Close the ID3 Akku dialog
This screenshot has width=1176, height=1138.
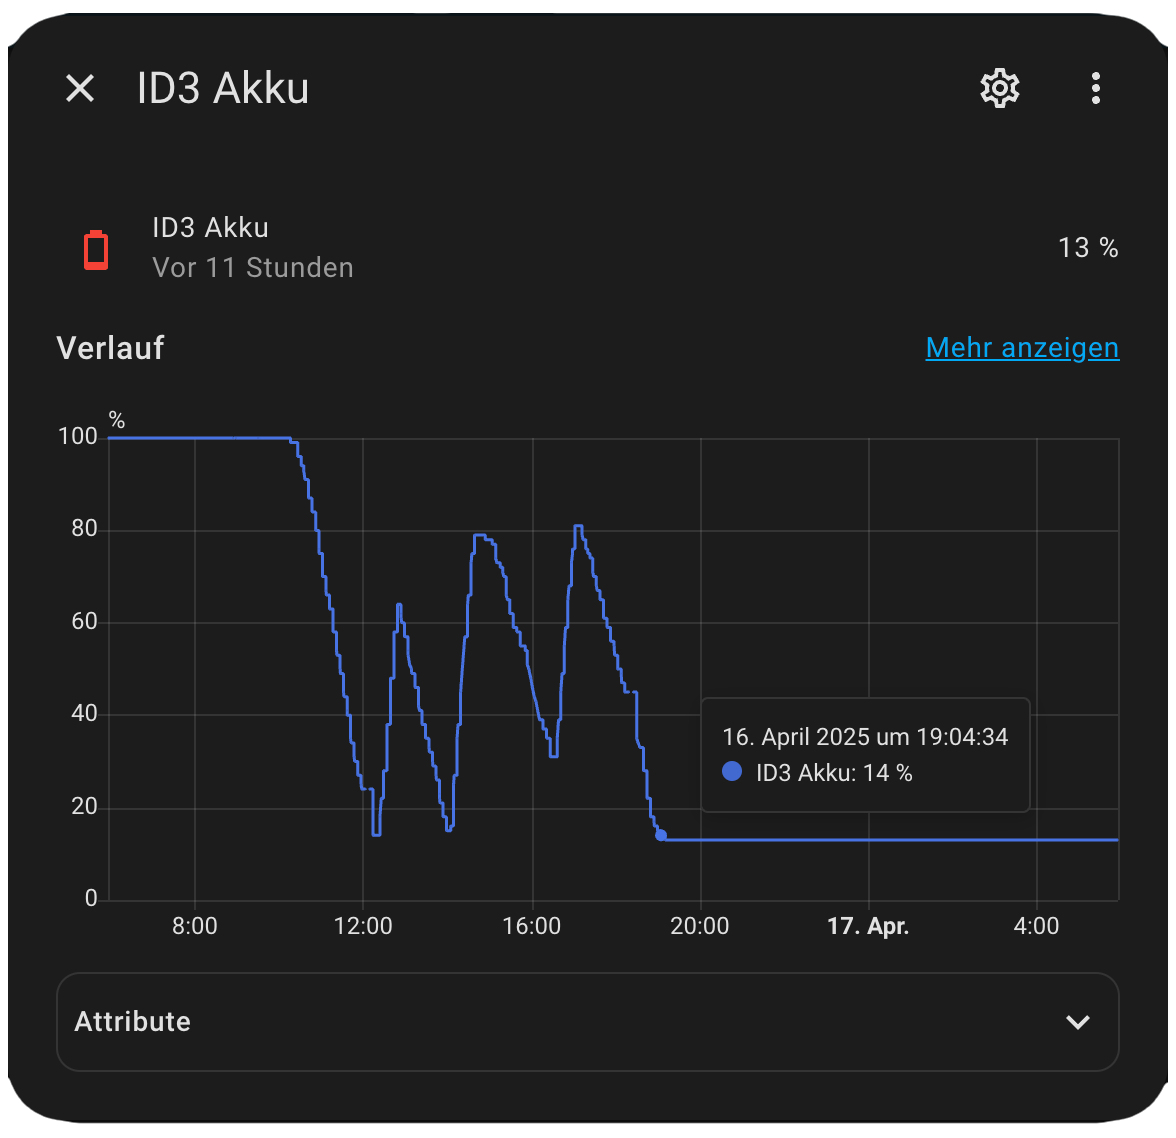coord(80,89)
